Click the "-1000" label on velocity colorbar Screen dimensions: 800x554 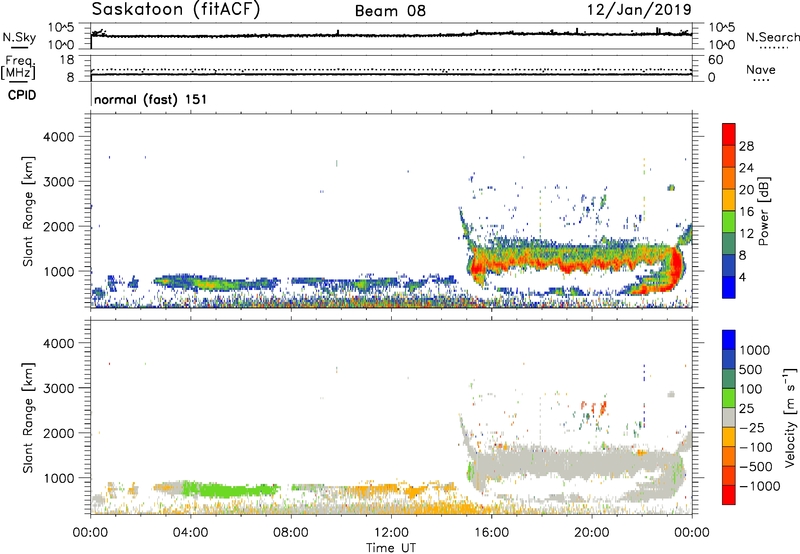[x=760, y=486]
